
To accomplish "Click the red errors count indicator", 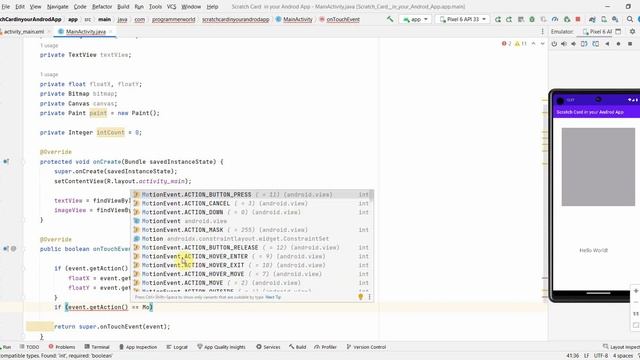I will [x=507, y=44].
